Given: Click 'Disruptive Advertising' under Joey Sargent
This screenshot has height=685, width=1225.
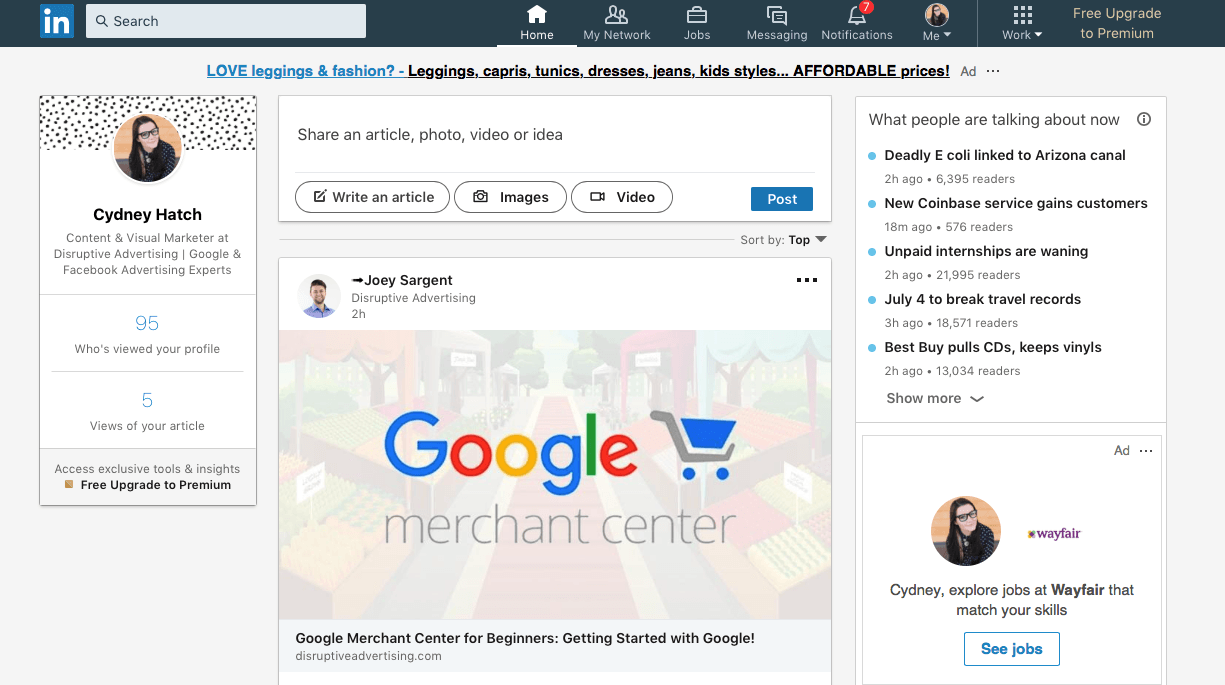Looking at the screenshot, I should coord(413,298).
